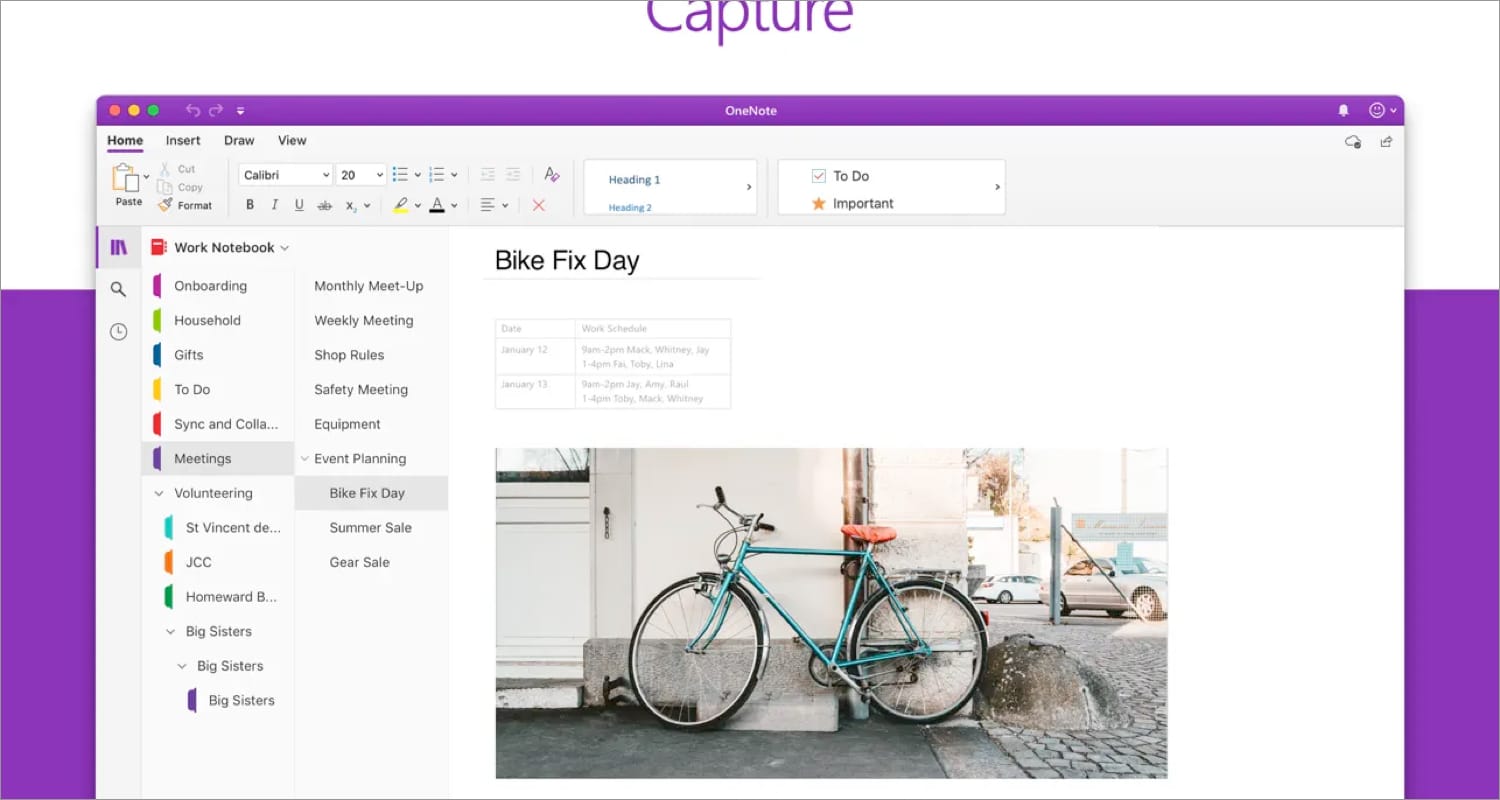Screen dimensions: 1500x800
Task: Click the red X delete icon
Action: point(539,205)
